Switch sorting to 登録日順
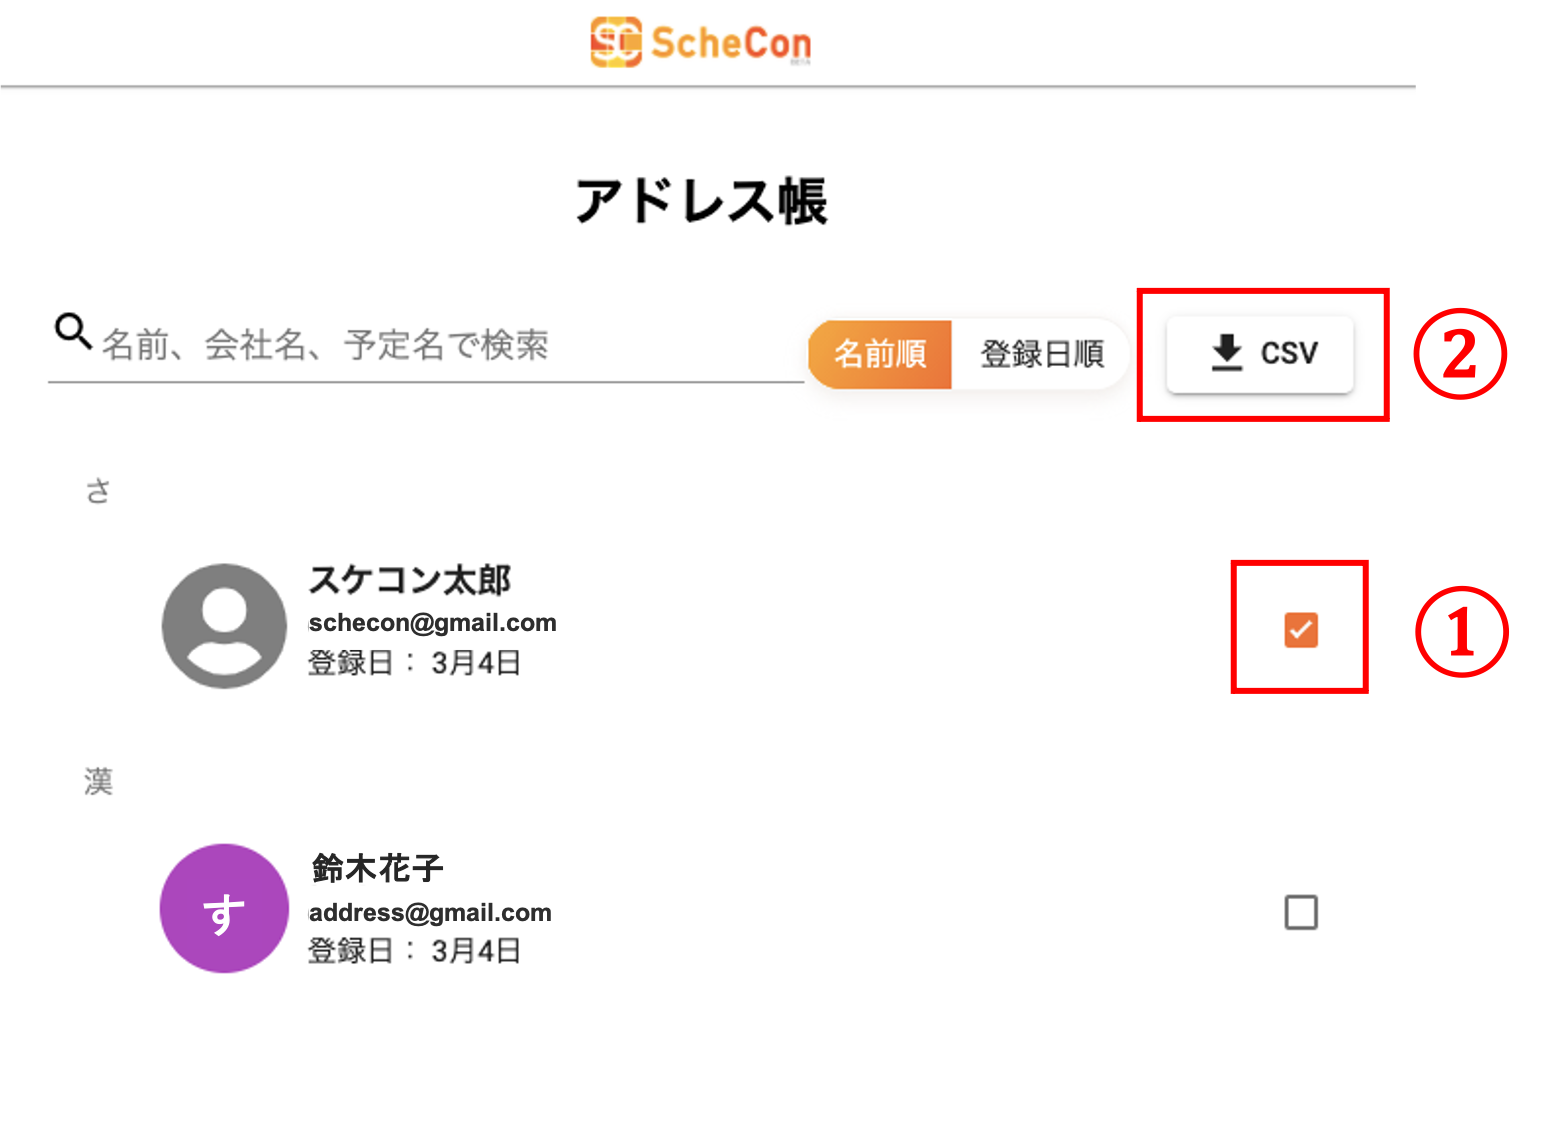Viewport: 1564px width, 1127px height. coord(1041,354)
